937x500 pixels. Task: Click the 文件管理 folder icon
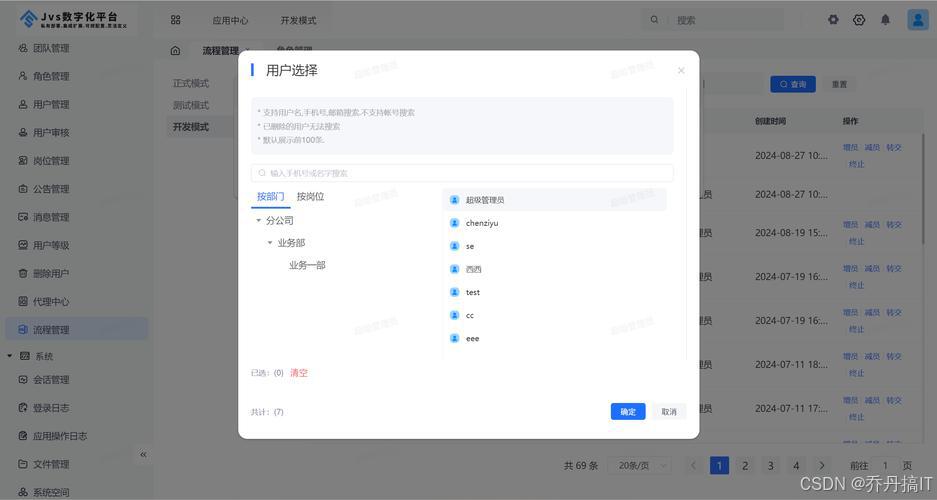23,464
